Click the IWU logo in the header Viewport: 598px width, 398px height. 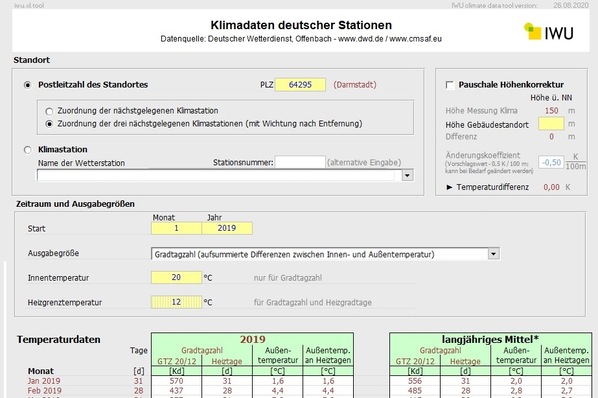548,32
